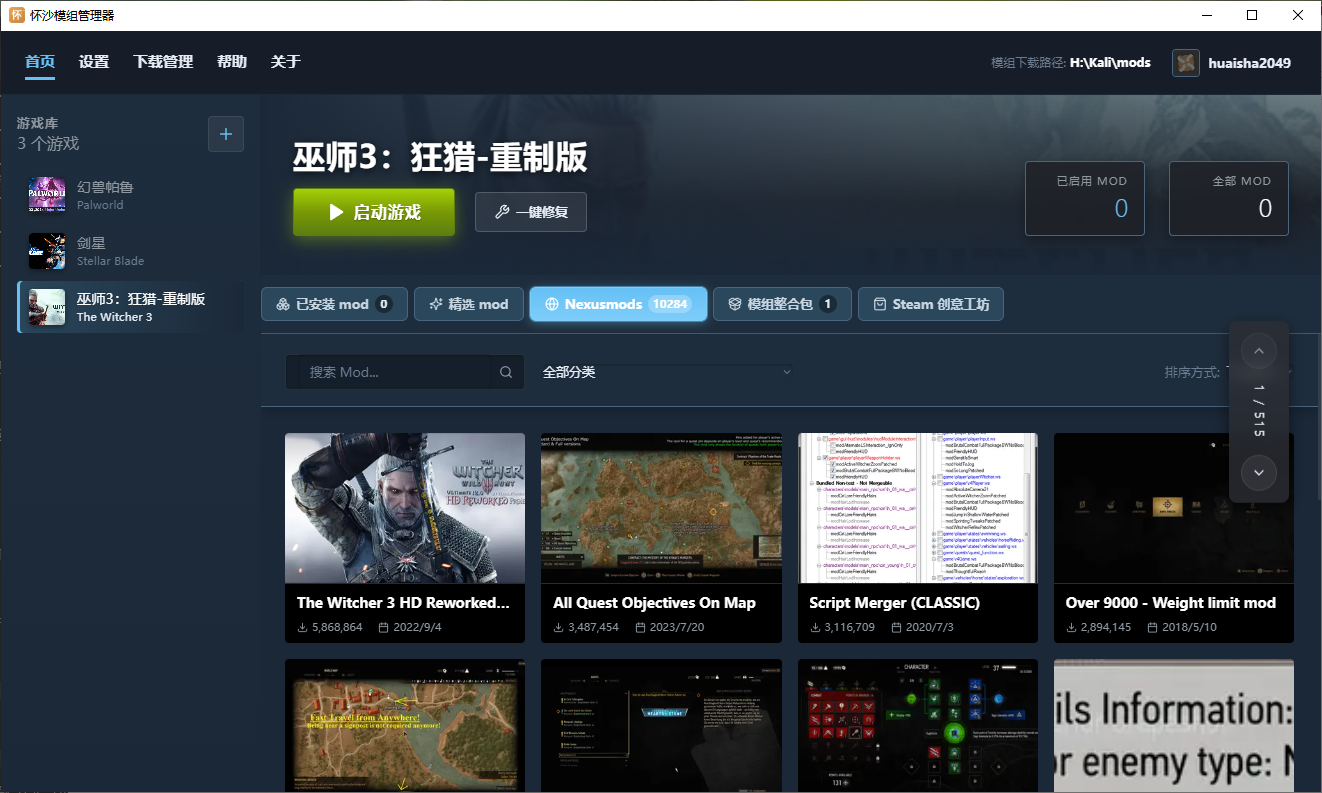Go to the previous page with the up arrow
Screen dimensions: 1322x793
pos(1259,351)
